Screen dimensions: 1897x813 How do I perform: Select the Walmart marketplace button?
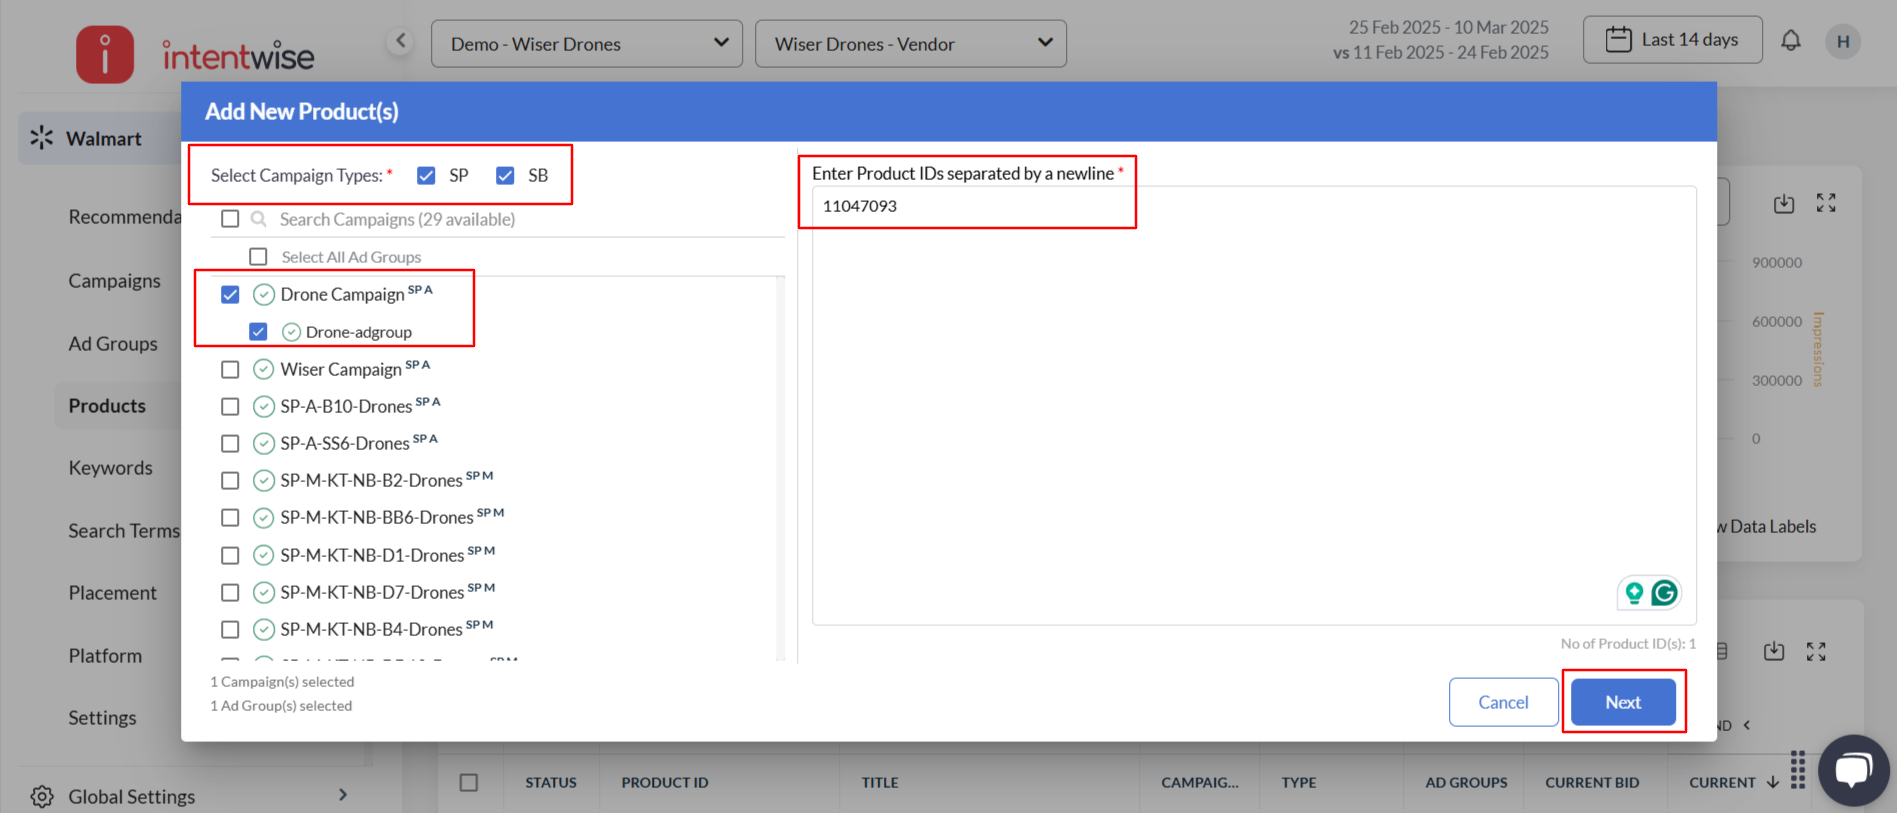[x=100, y=138]
